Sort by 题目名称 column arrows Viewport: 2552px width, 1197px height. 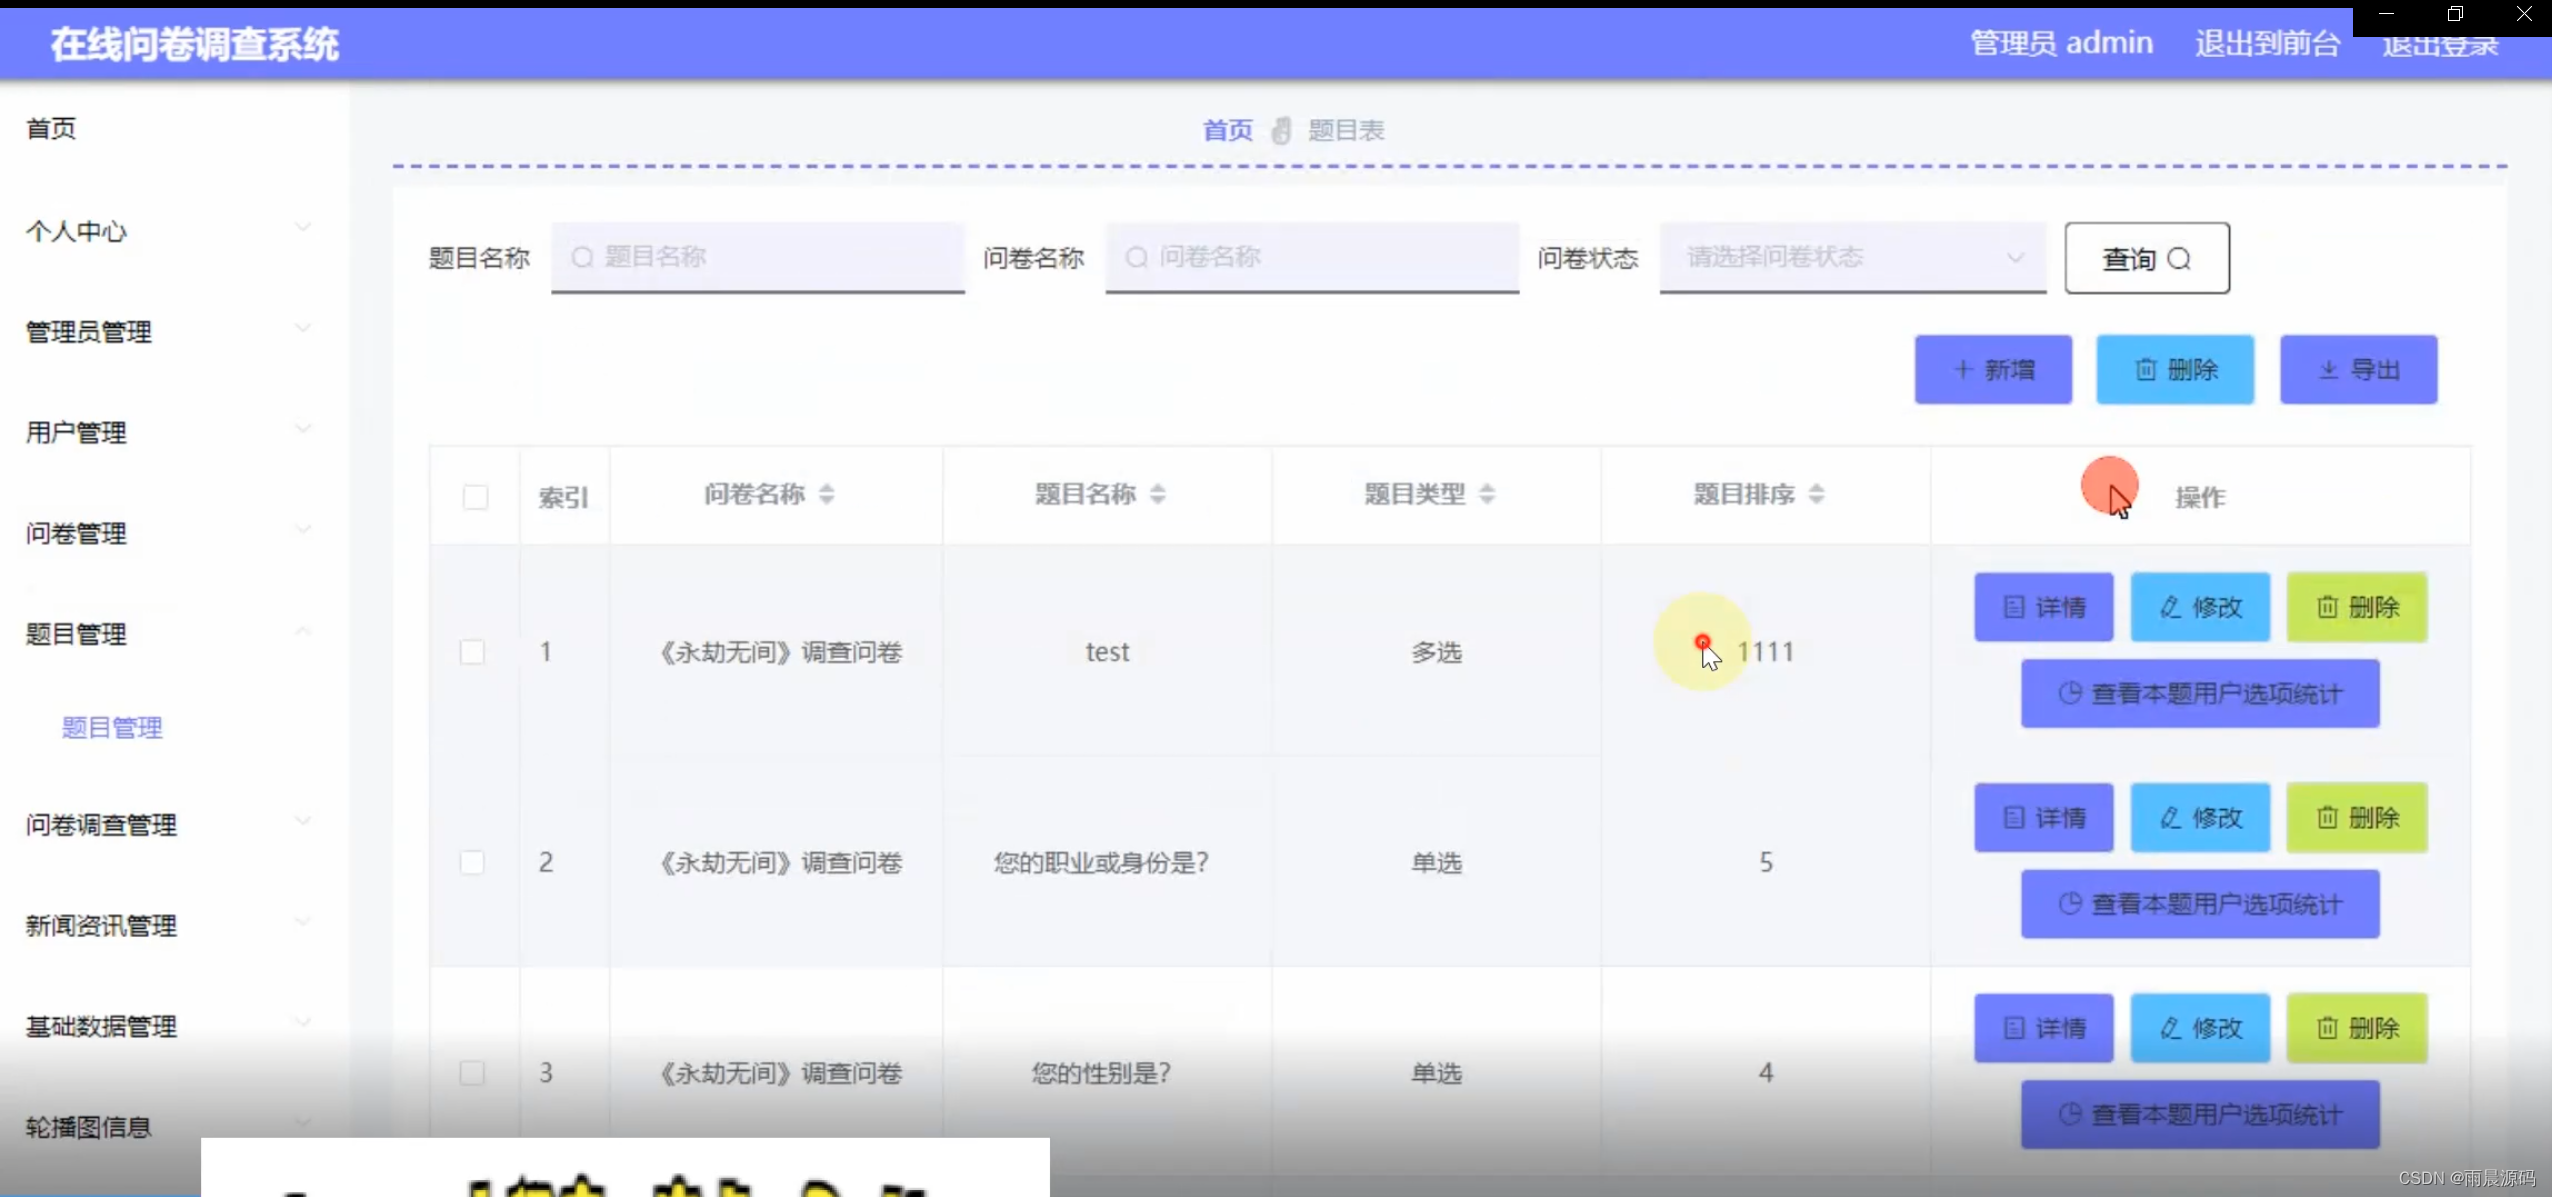point(1157,494)
